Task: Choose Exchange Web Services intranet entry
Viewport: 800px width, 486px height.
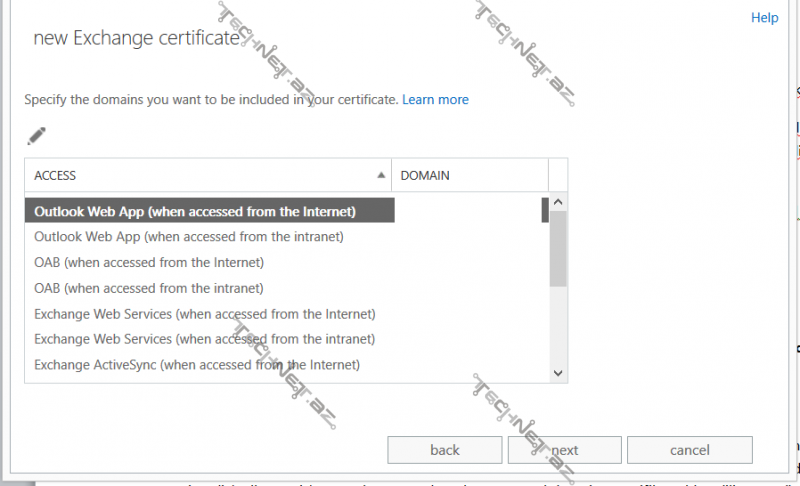Action: click(x=204, y=339)
